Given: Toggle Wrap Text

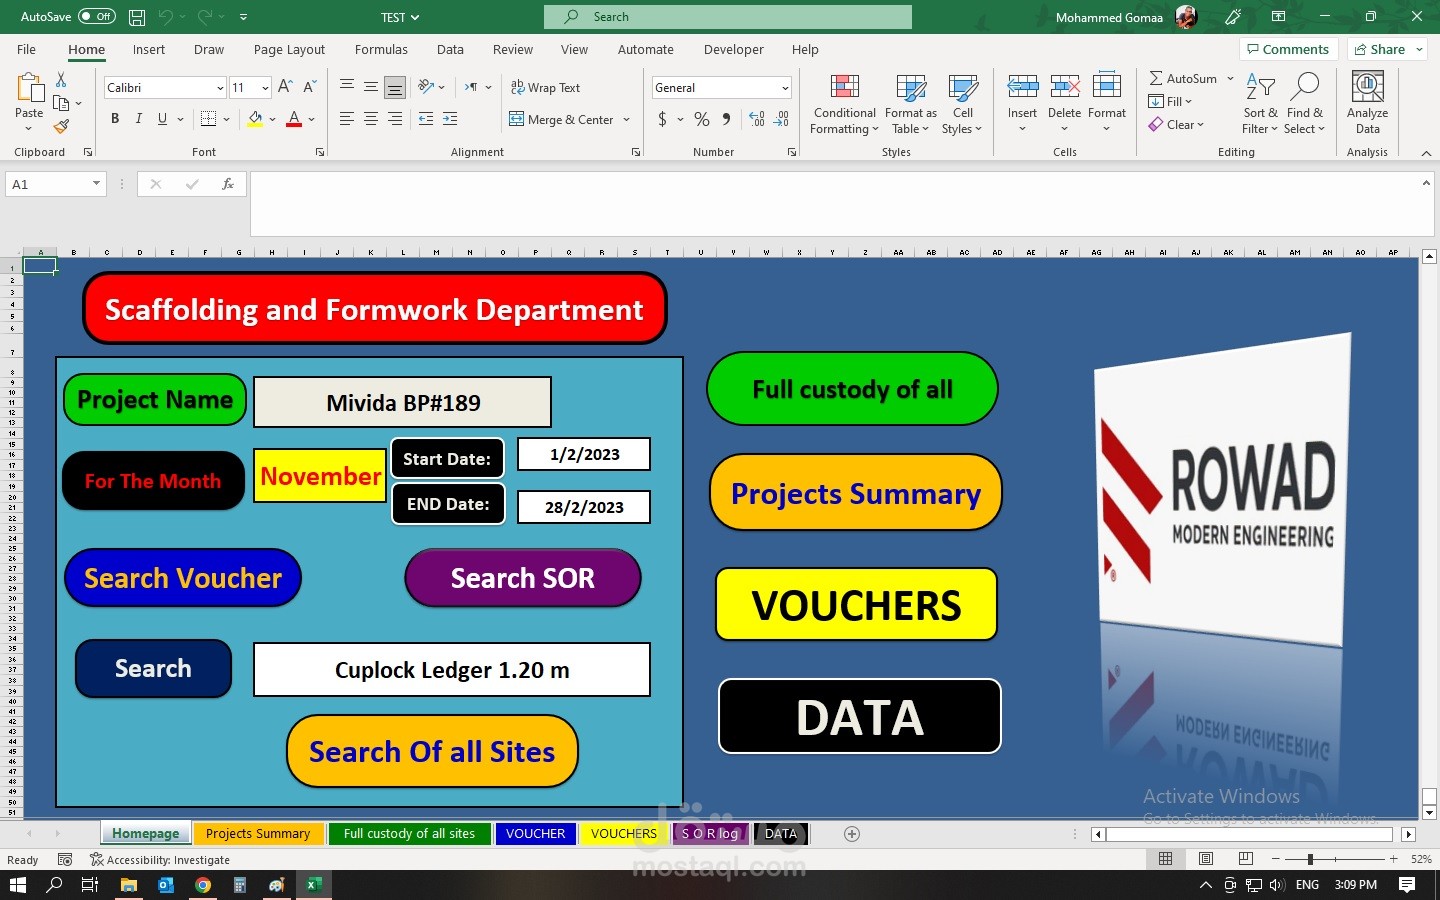Looking at the screenshot, I should coord(545,88).
